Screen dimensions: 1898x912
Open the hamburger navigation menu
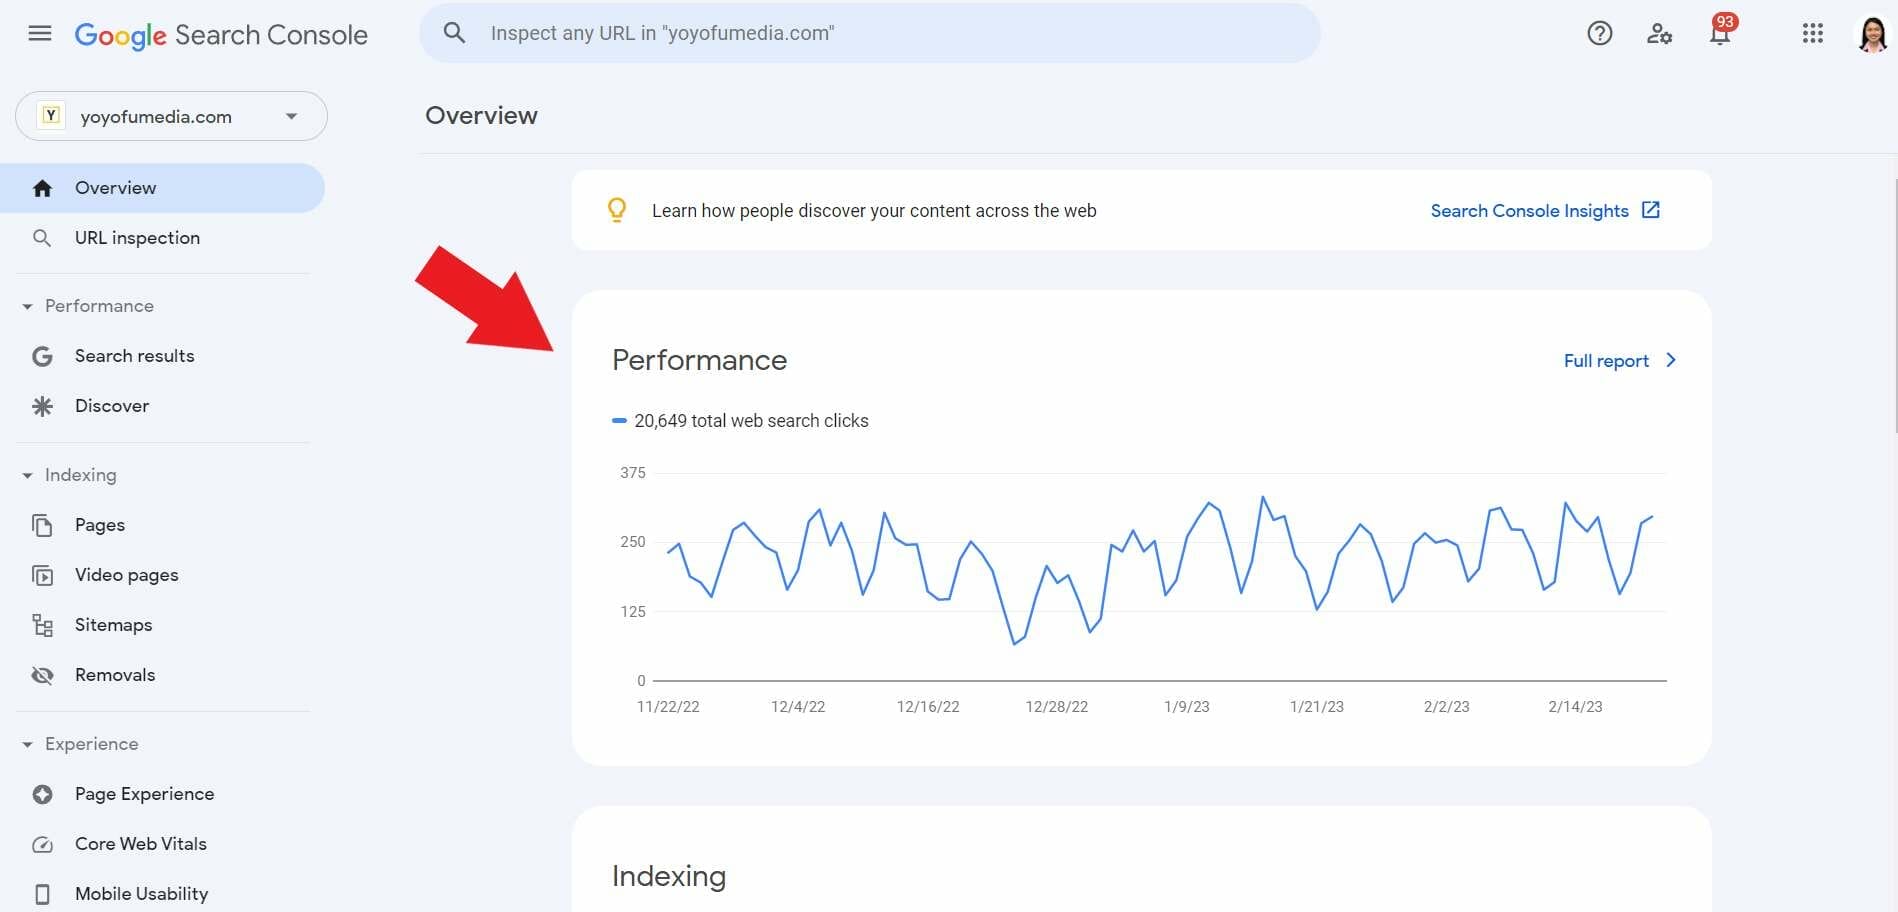click(40, 33)
